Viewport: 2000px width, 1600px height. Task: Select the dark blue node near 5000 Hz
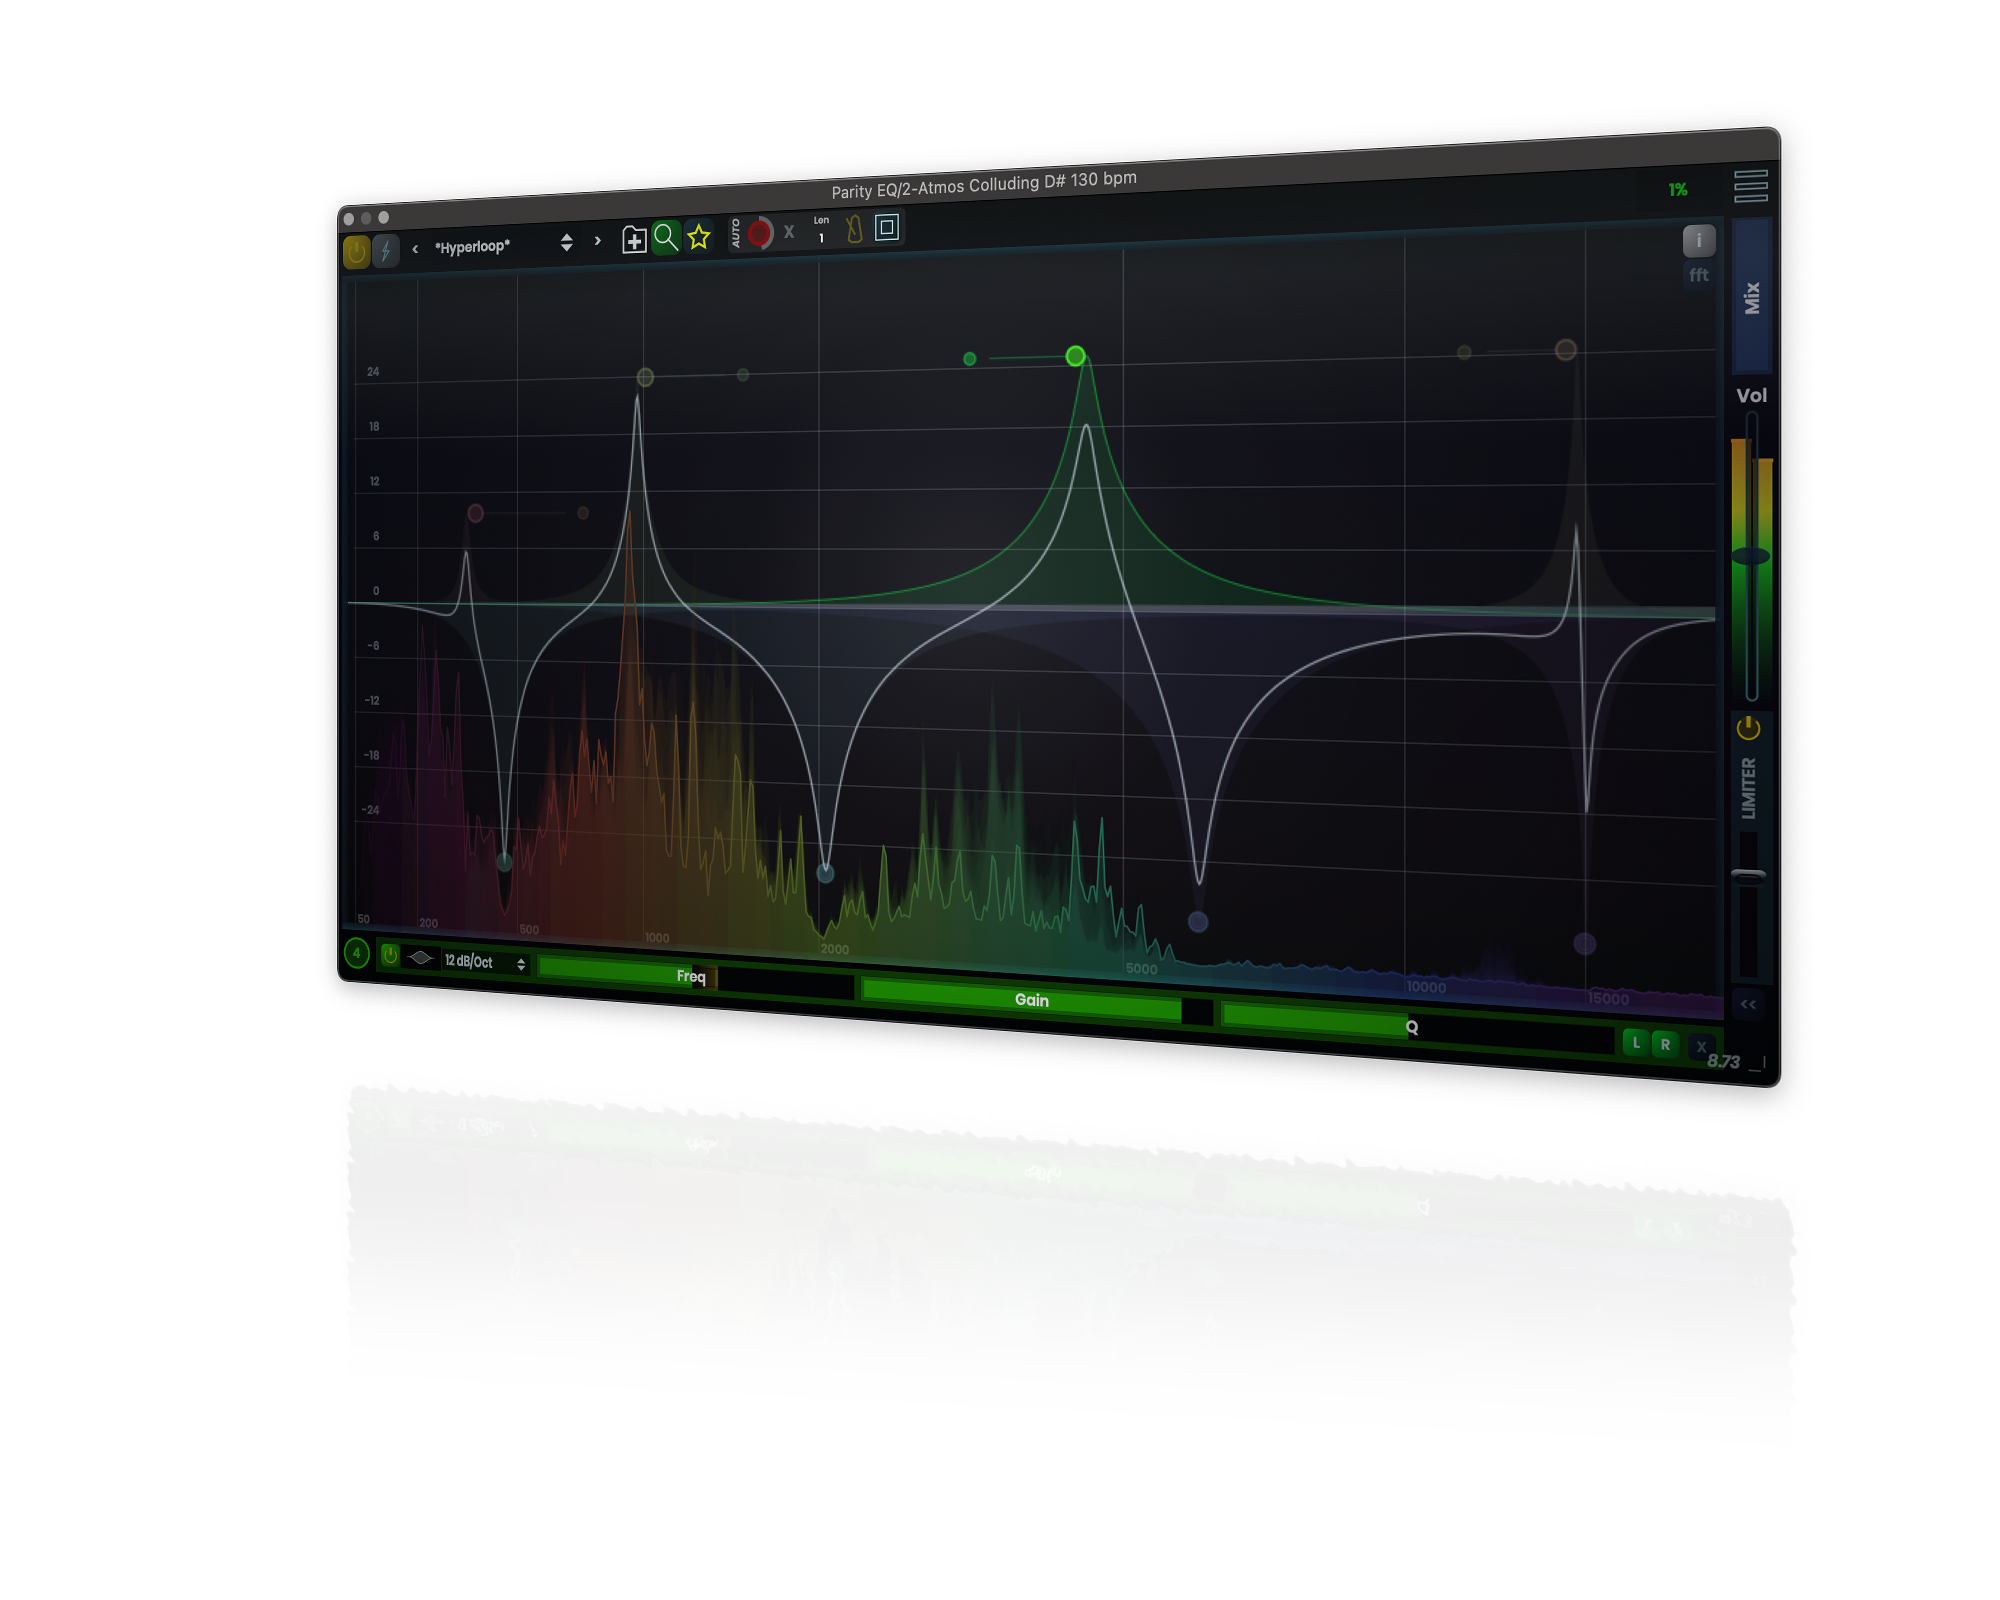[1198, 922]
